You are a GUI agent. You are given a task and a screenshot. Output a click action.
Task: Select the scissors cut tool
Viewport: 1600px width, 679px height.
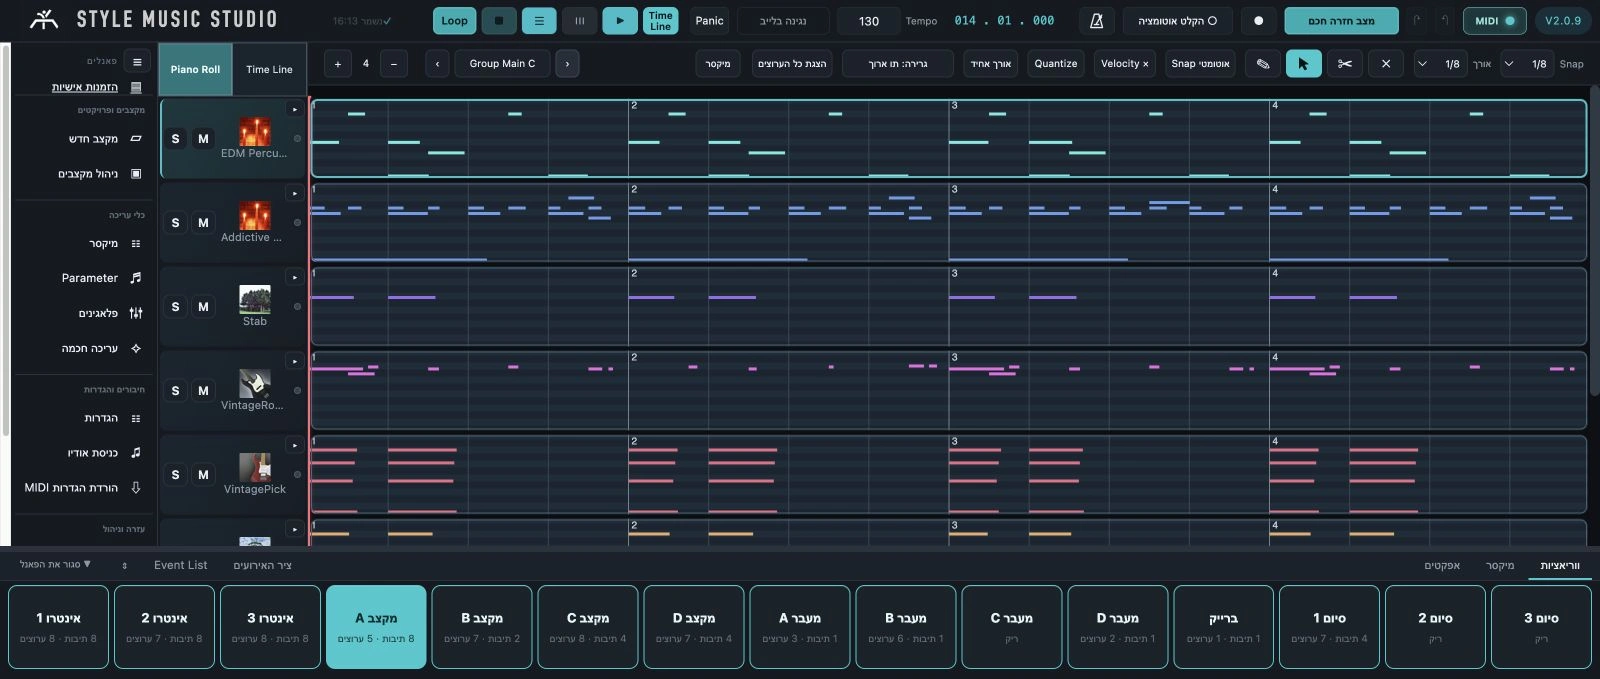tap(1344, 64)
